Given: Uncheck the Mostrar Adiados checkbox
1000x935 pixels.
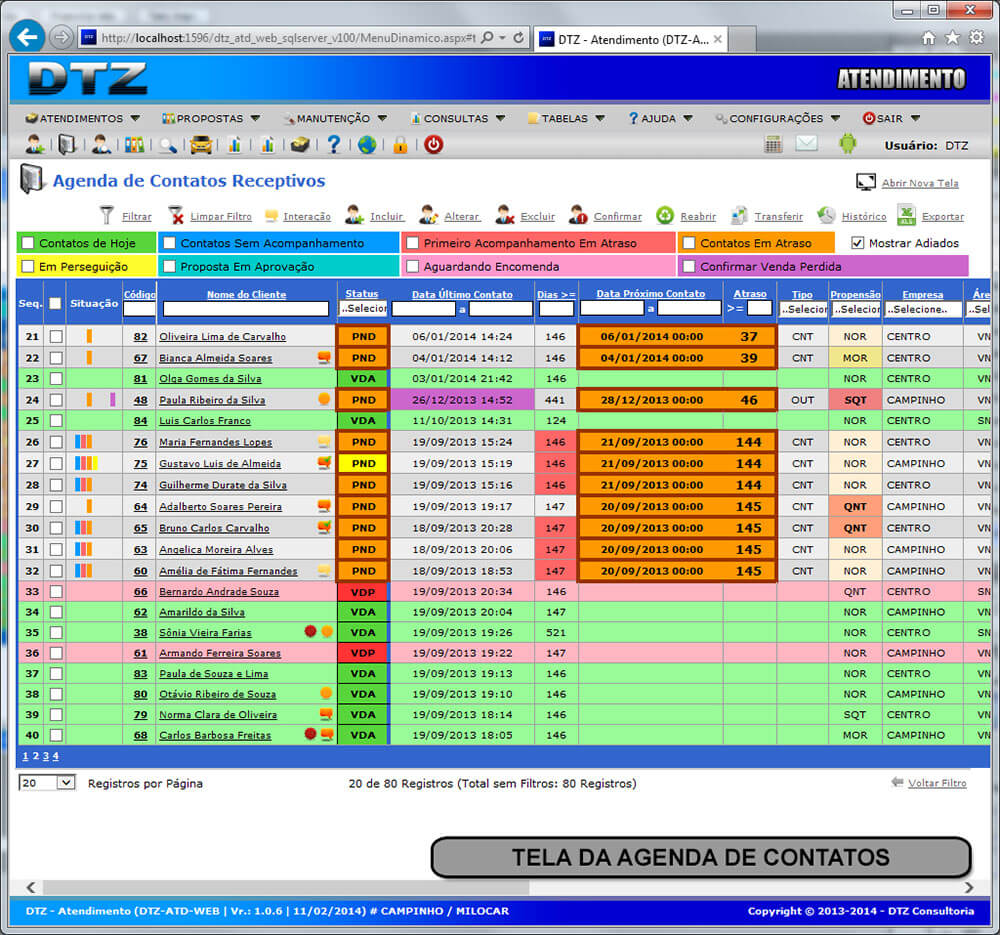Looking at the screenshot, I should (x=857, y=243).
